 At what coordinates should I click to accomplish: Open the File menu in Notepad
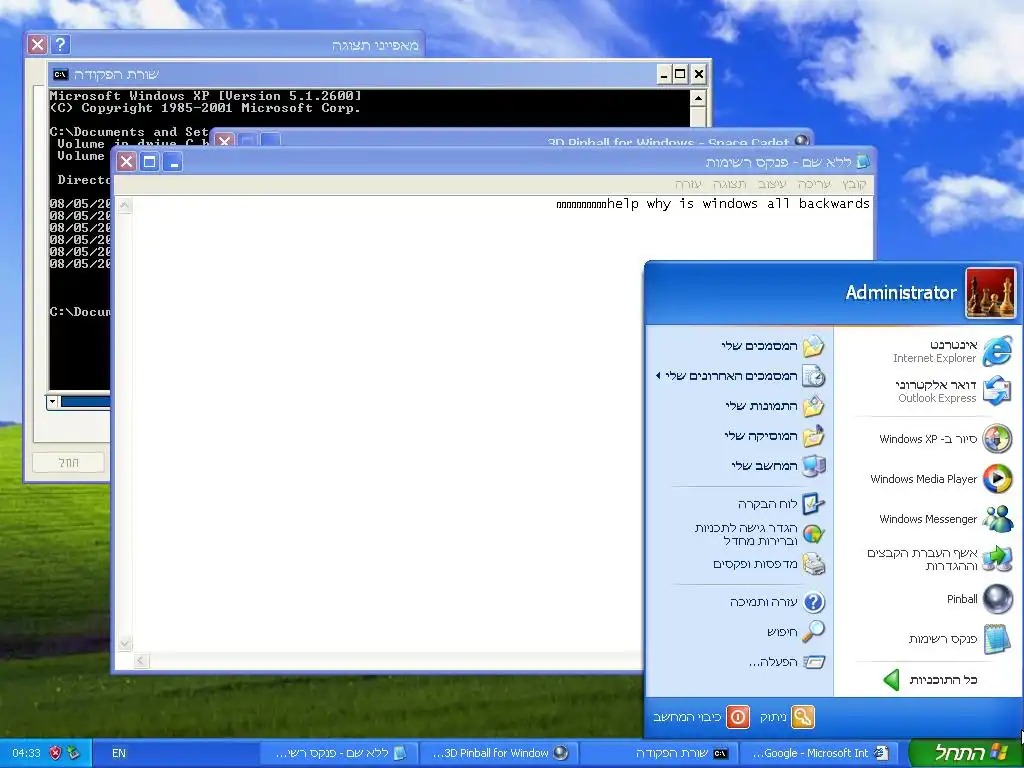tap(854, 184)
